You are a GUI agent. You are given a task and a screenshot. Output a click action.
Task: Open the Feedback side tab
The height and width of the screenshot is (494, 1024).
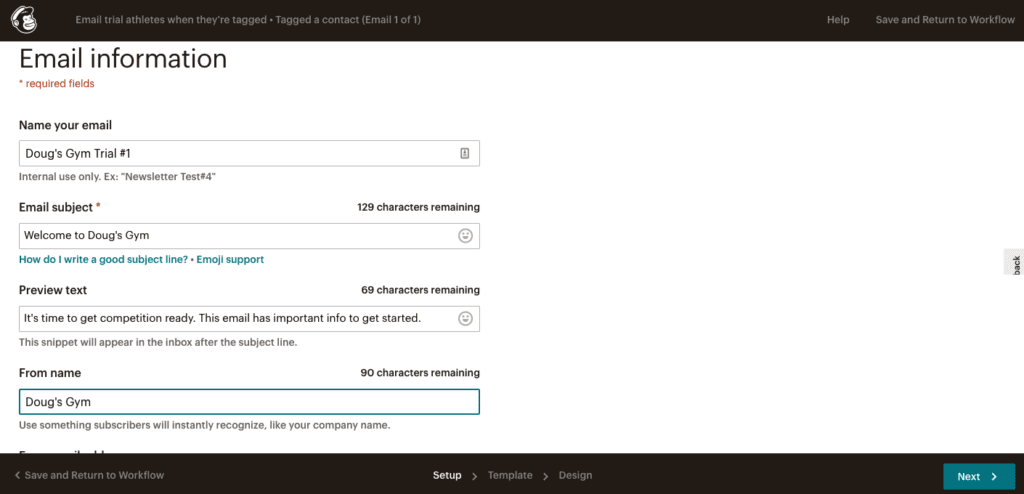[x=1014, y=261]
